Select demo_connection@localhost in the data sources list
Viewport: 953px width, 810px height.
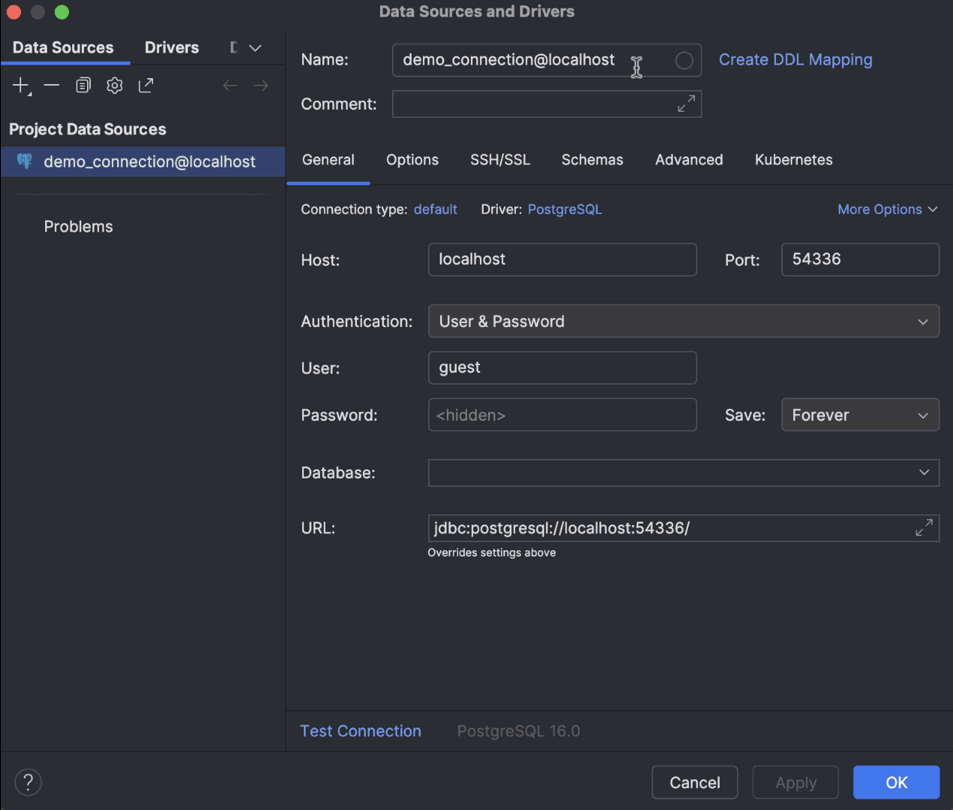[143, 162]
